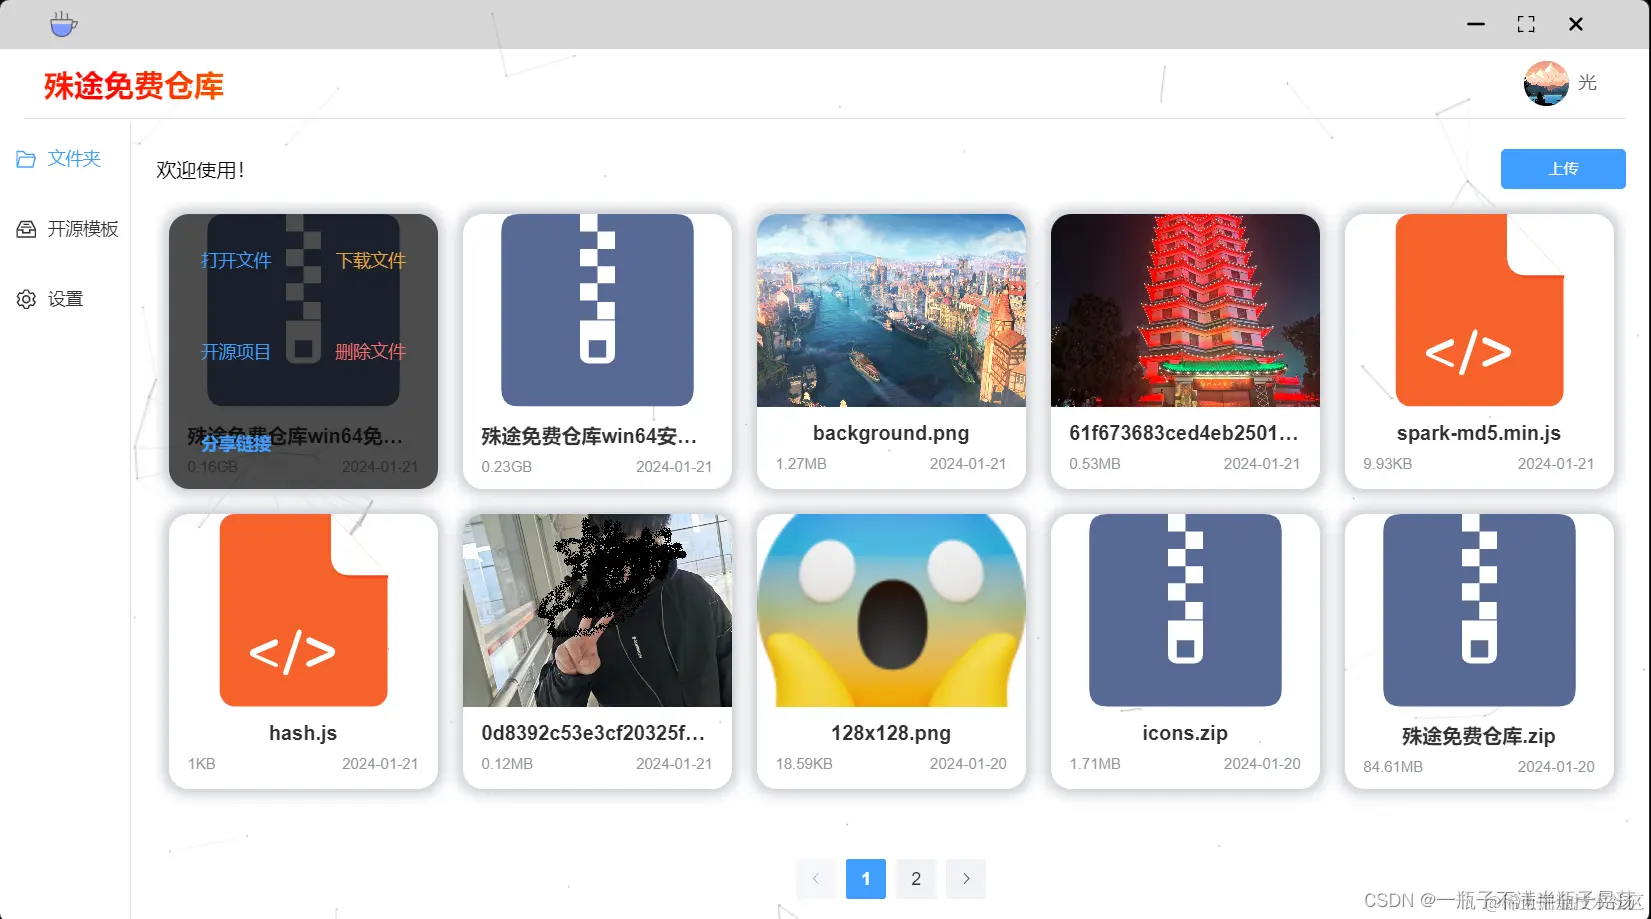Click the user avatar picture
1651x919 pixels.
click(1546, 83)
